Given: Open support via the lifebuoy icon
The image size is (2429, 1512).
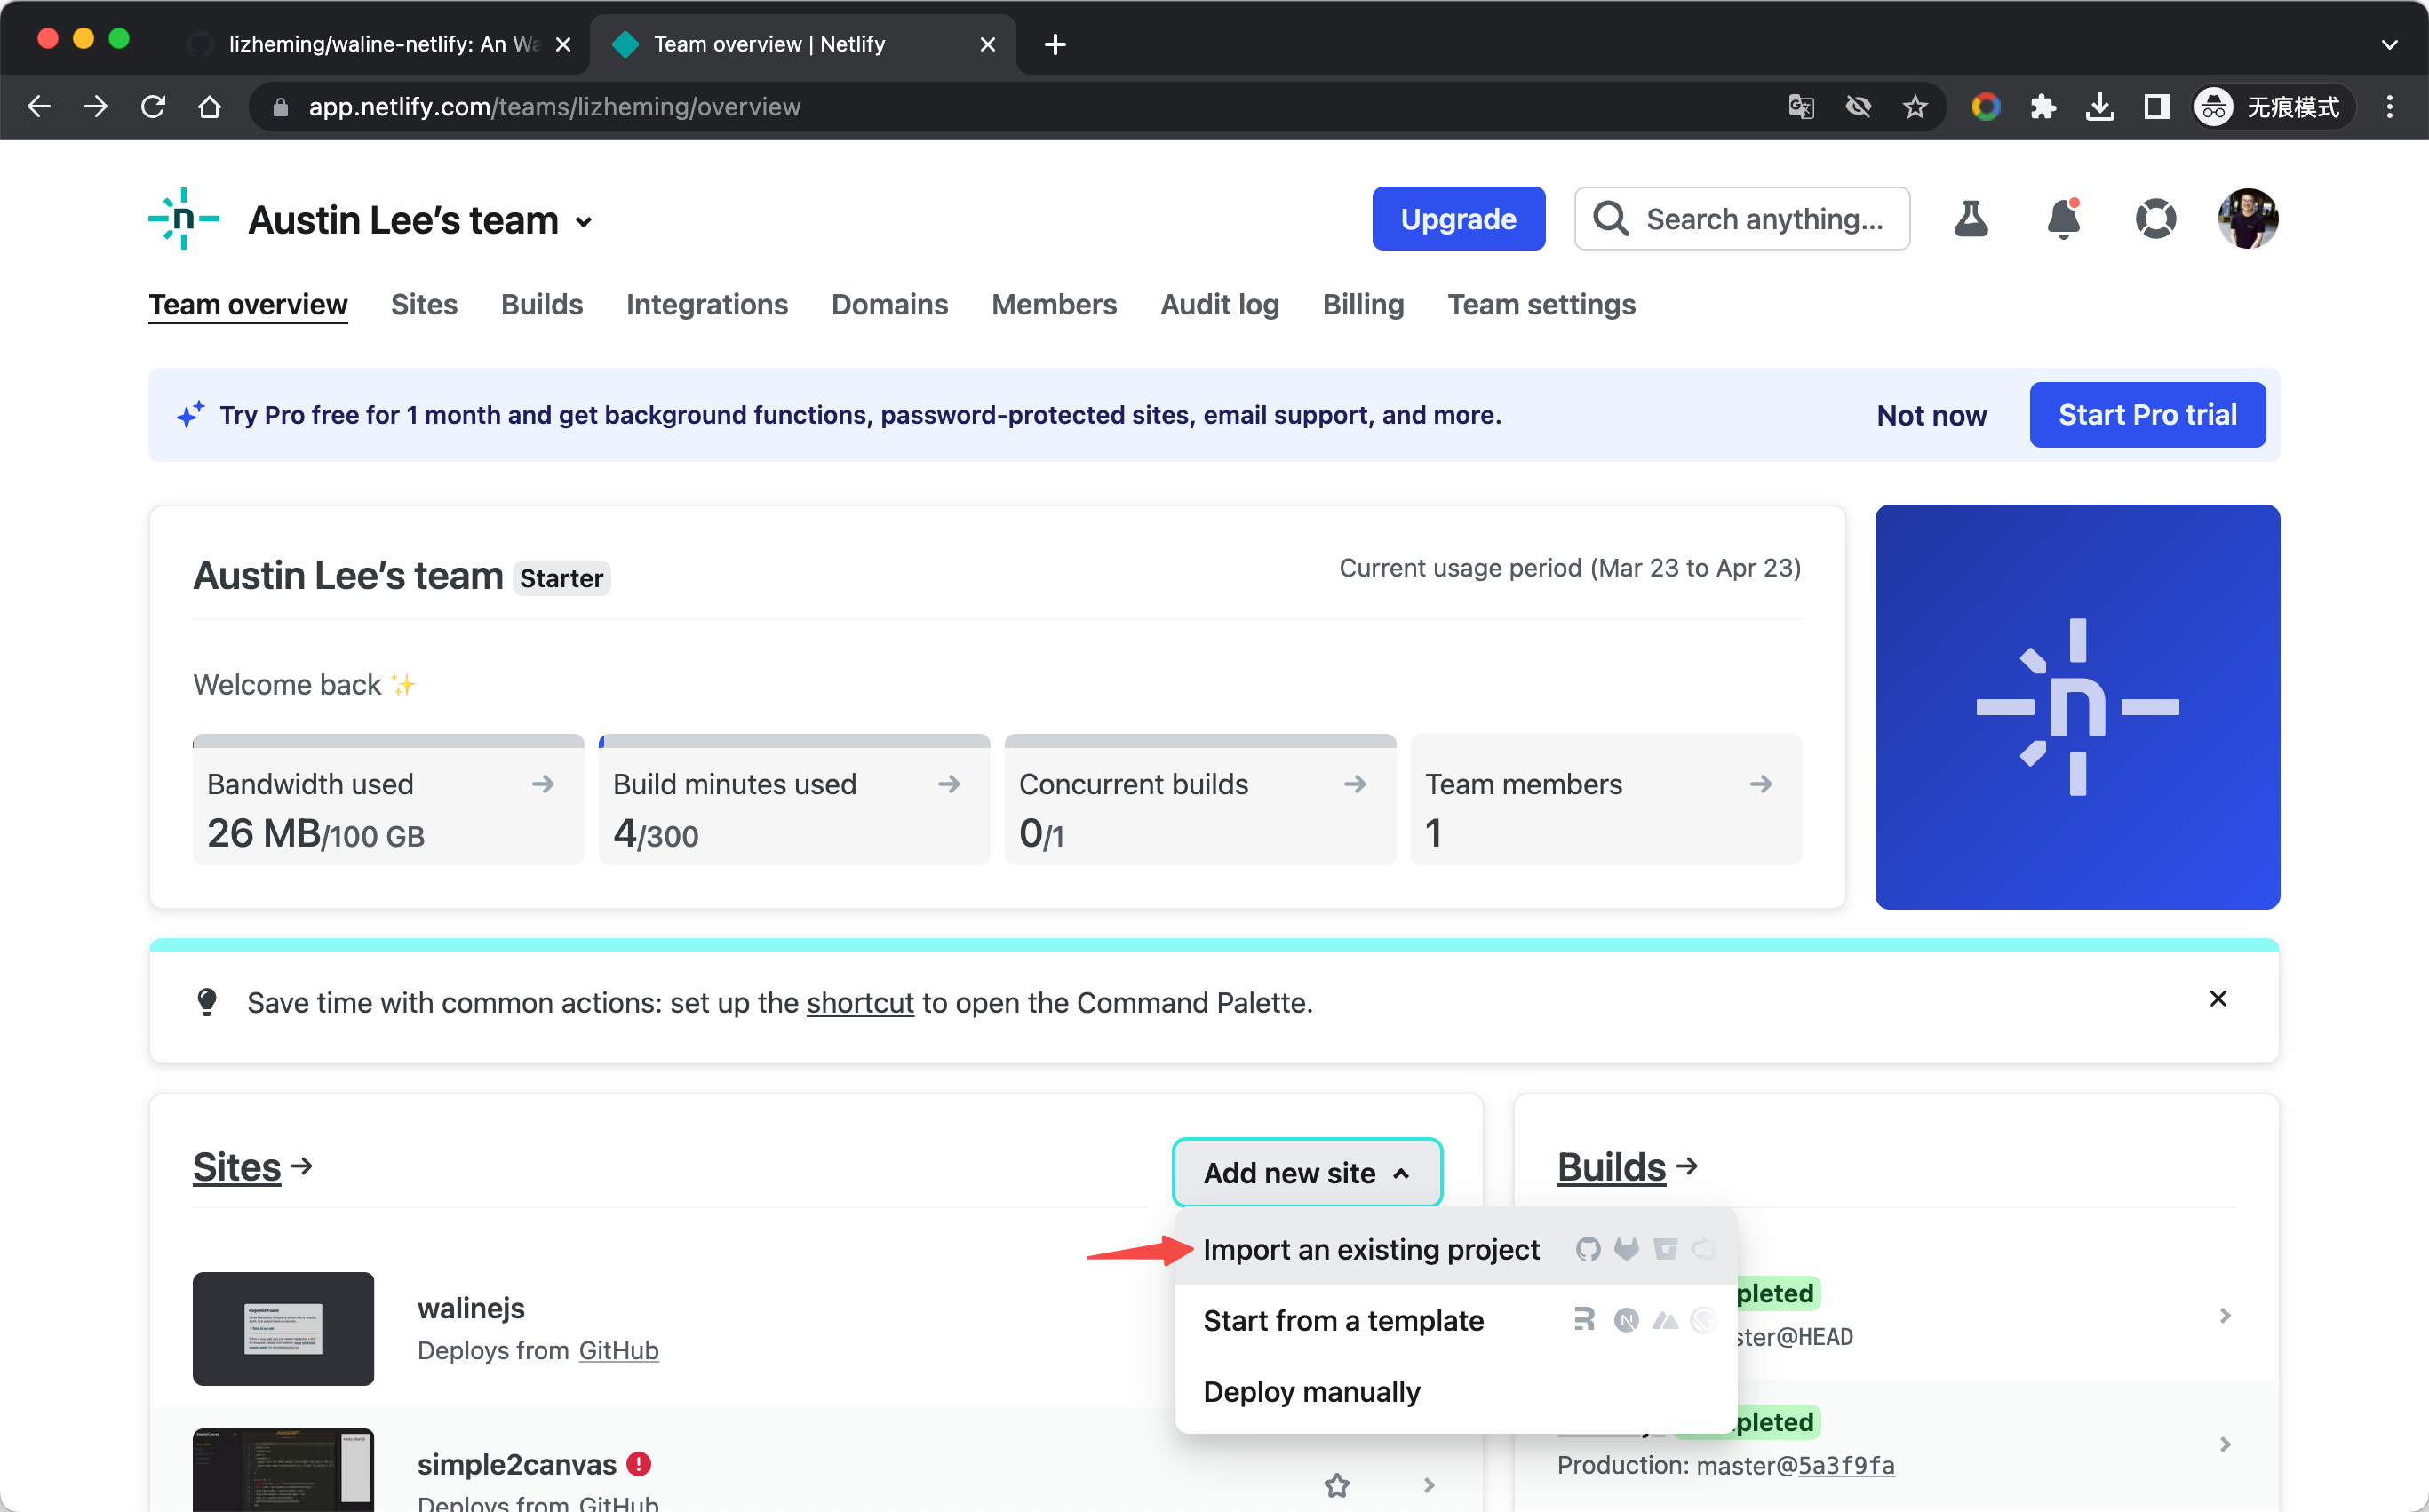Looking at the screenshot, I should click(2156, 219).
